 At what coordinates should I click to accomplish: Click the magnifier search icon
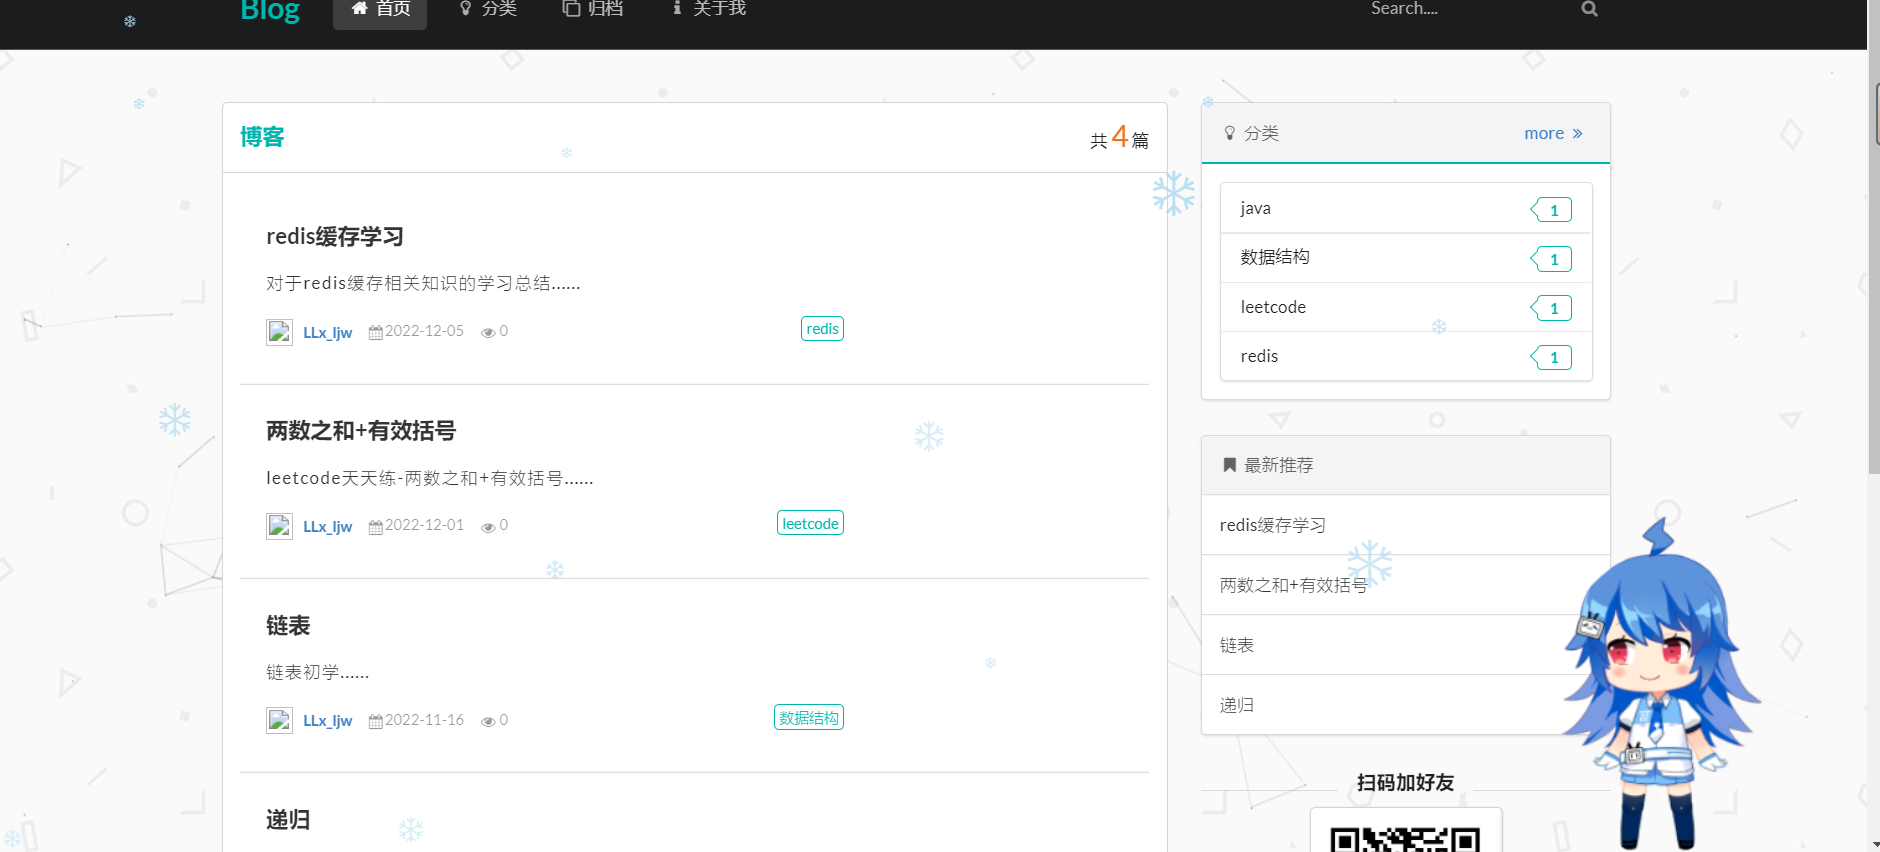pos(1589,9)
